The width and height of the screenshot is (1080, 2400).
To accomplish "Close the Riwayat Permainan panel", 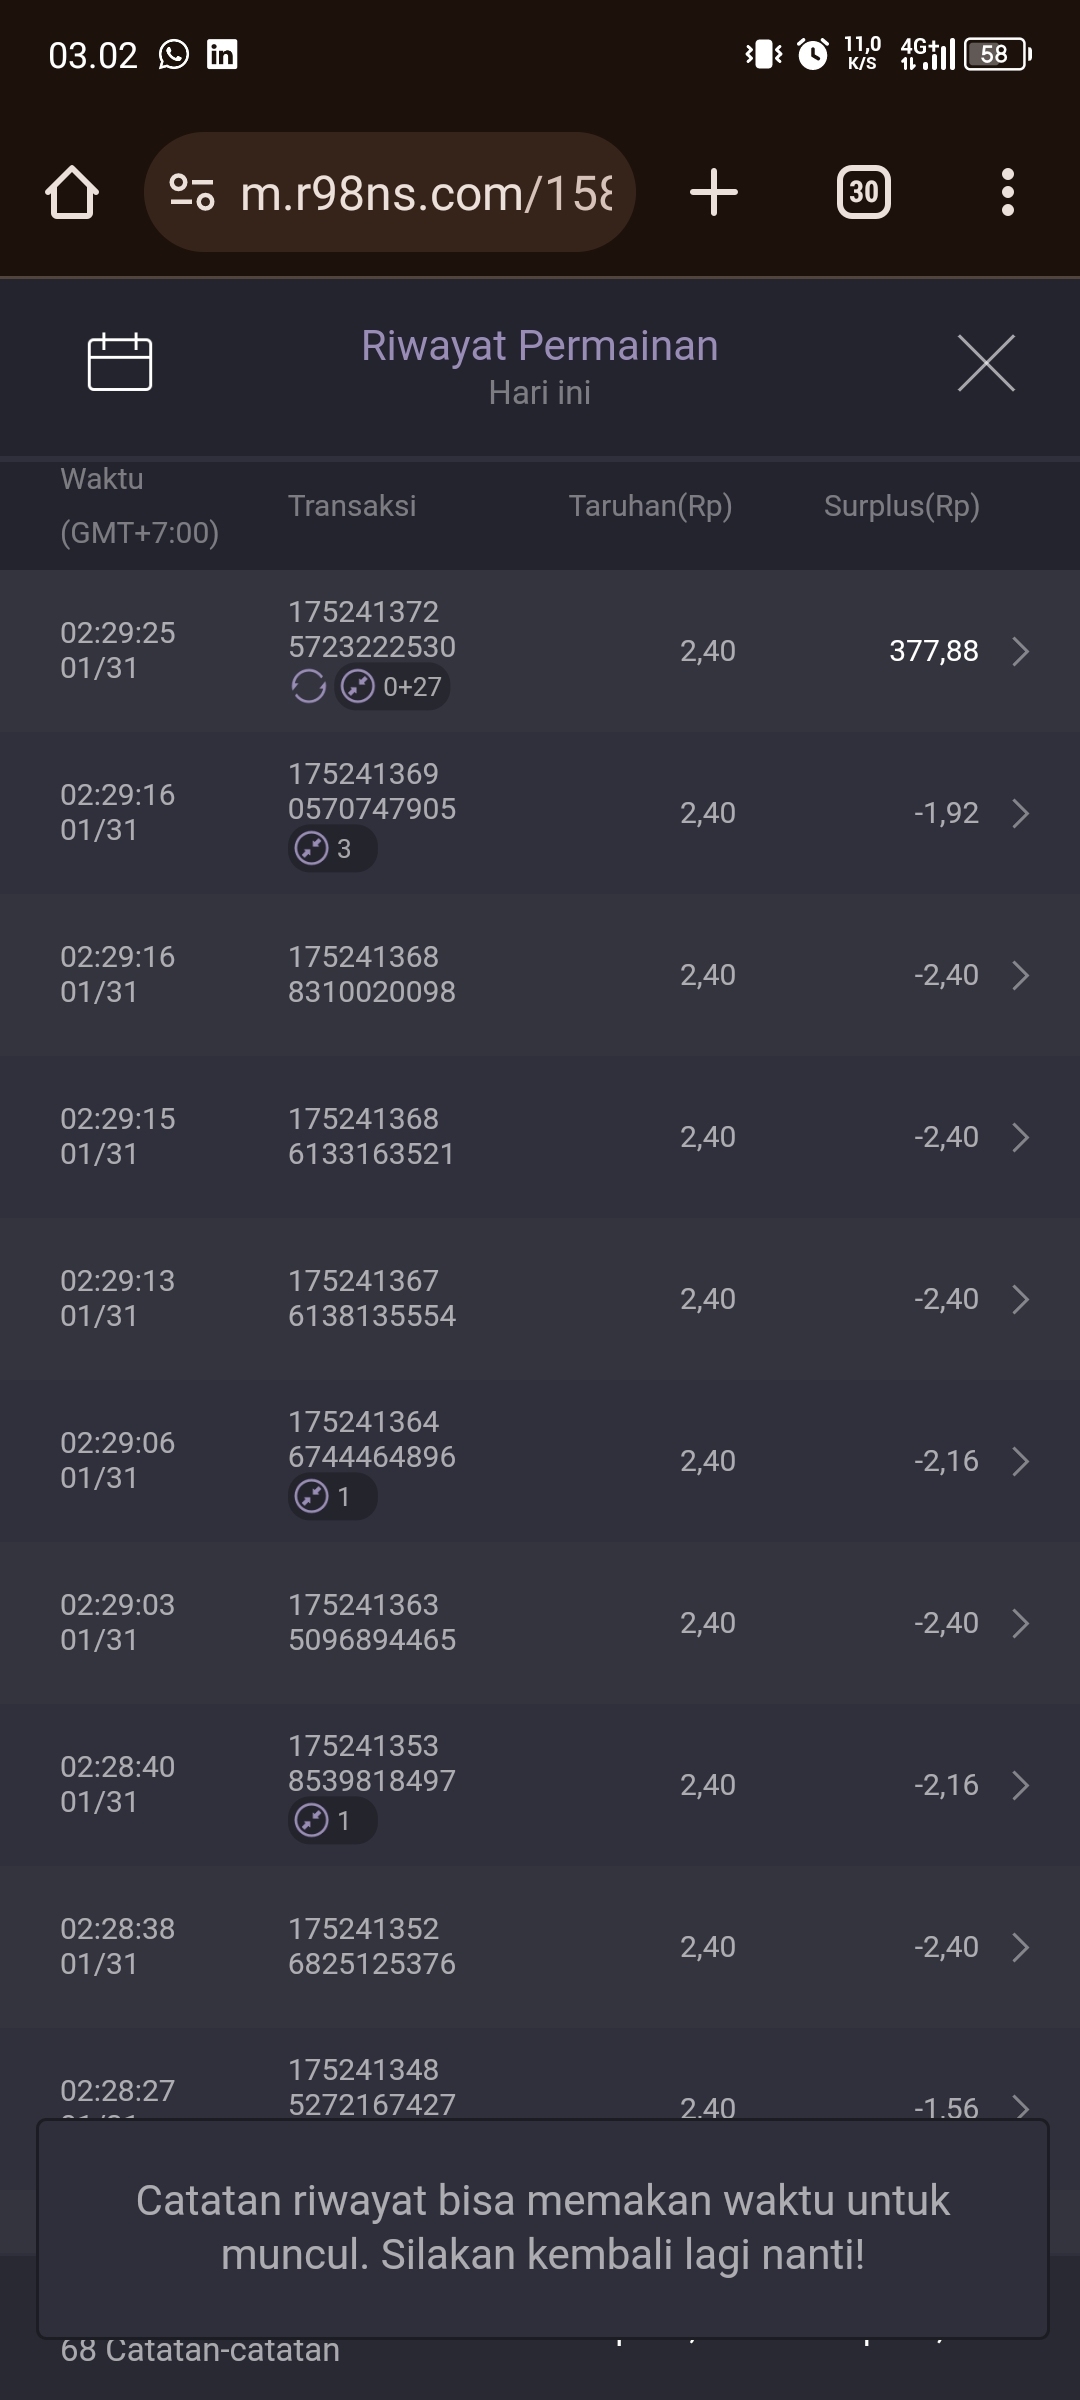I will point(986,363).
